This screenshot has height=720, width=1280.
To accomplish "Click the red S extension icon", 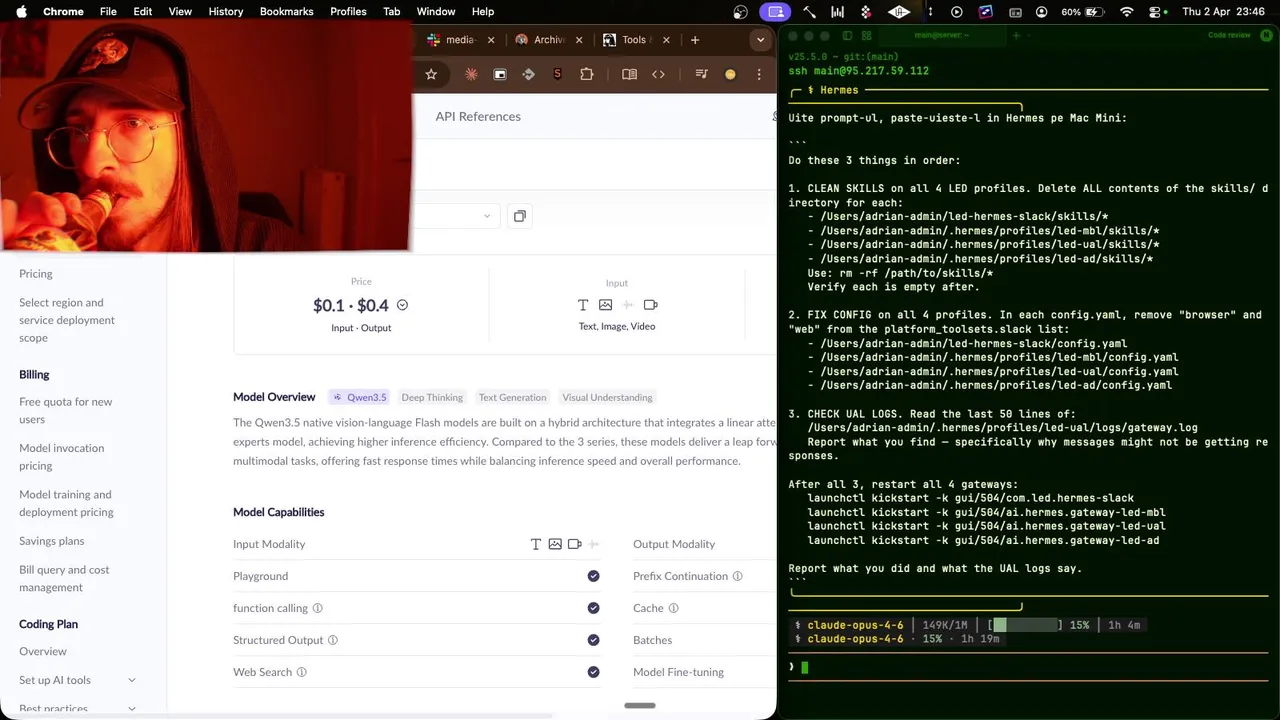I will (x=558, y=74).
